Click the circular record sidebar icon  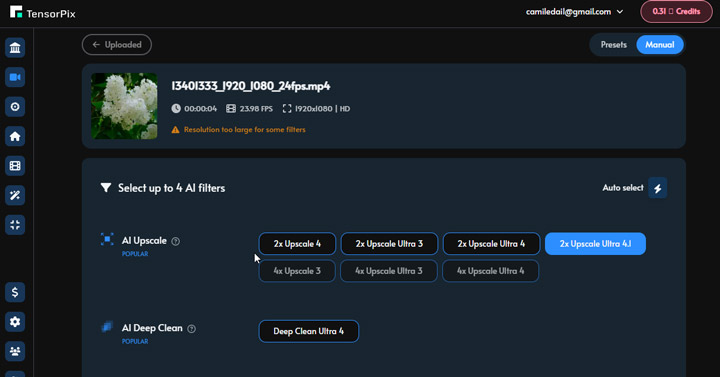pos(15,107)
